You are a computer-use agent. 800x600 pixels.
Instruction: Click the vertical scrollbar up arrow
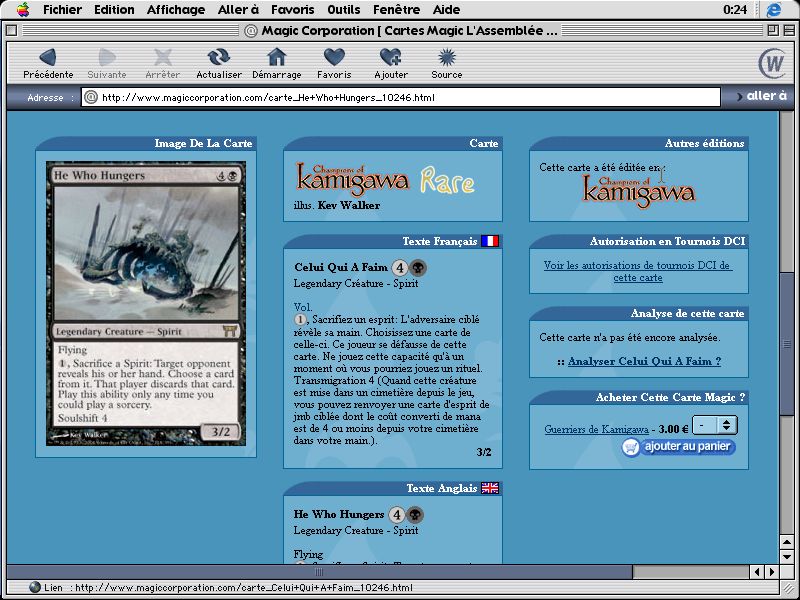click(x=786, y=542)
